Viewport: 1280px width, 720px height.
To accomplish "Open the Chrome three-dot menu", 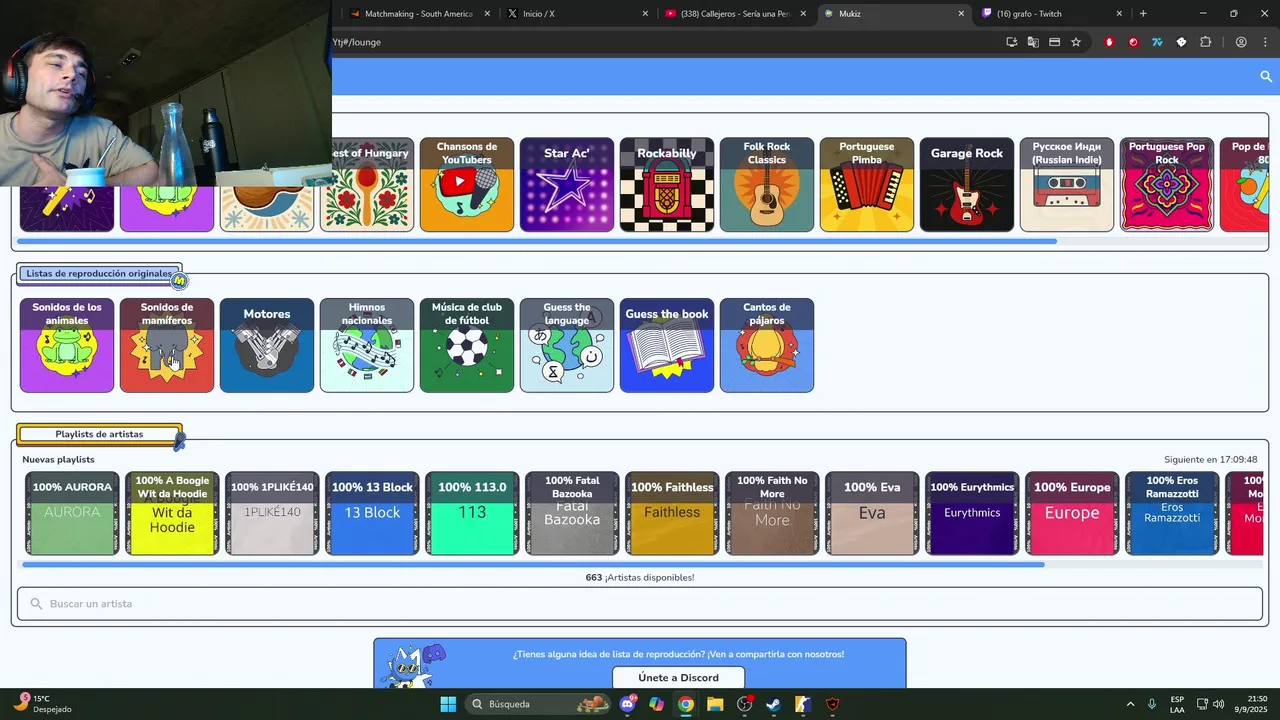I will click(1266, 42).
